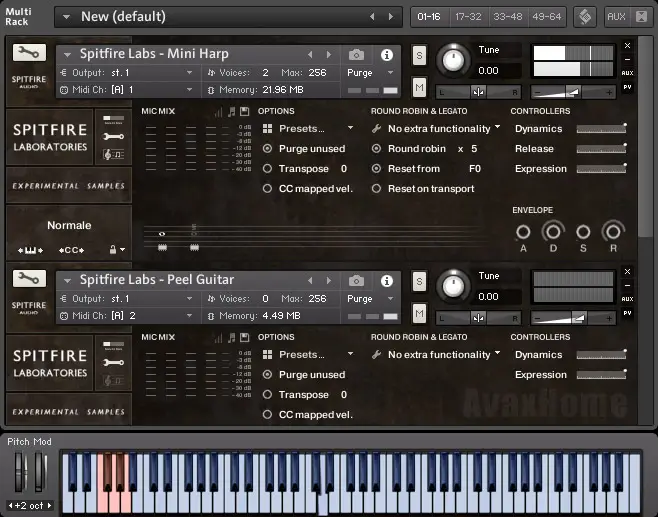
Task: Adjust Mini Harp volume slider
Action: pyautogui.click(x=573, y=92)
